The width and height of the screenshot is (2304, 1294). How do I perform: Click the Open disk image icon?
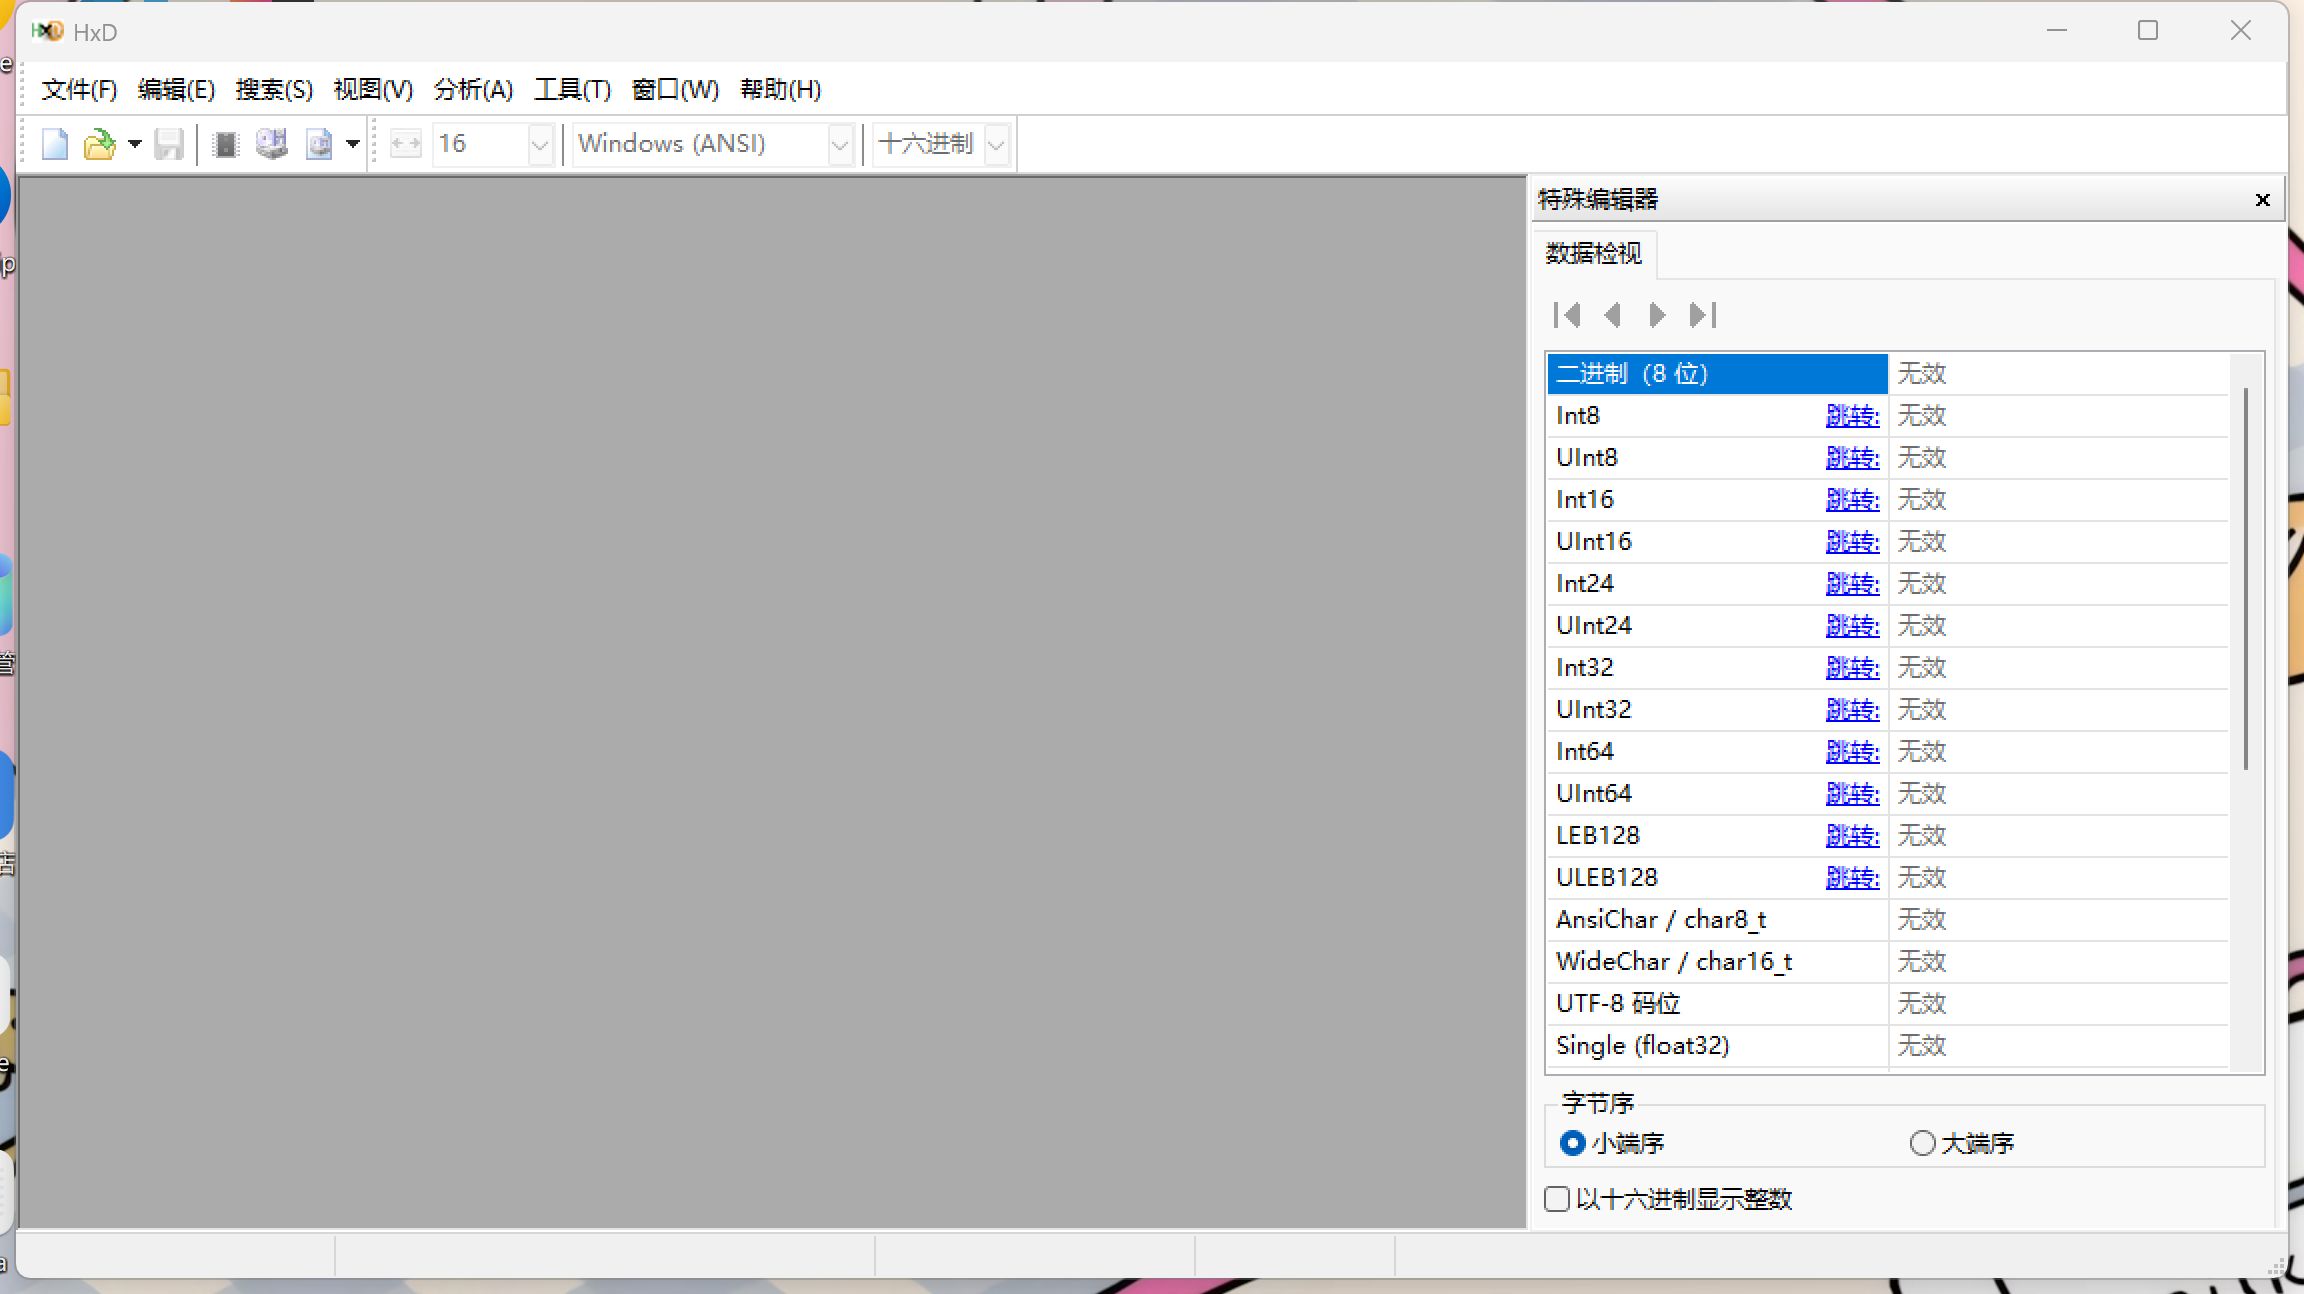tap(319, 145)
